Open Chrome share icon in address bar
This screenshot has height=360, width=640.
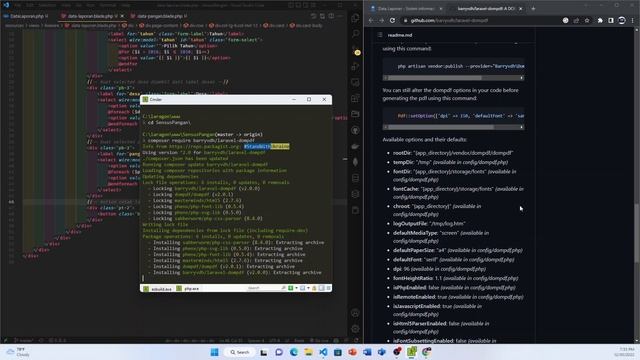coord(576,20)
